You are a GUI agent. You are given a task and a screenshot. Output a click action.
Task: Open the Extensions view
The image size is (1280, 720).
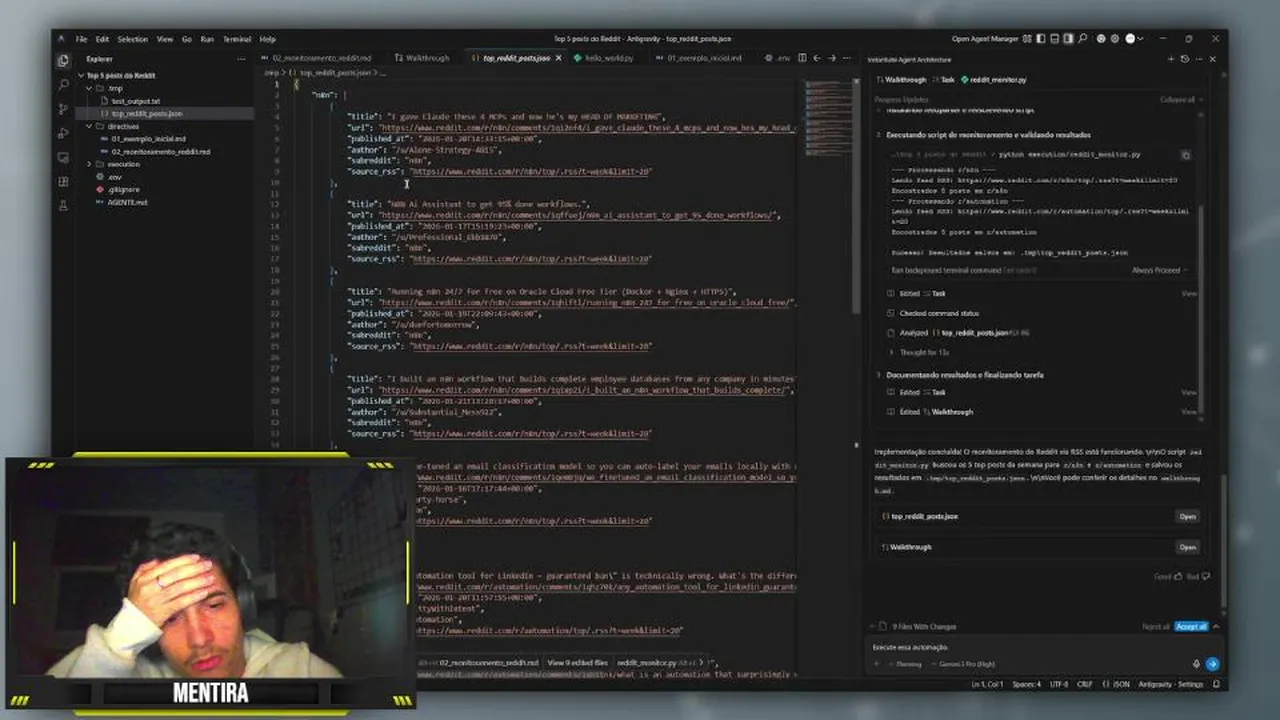63,181
